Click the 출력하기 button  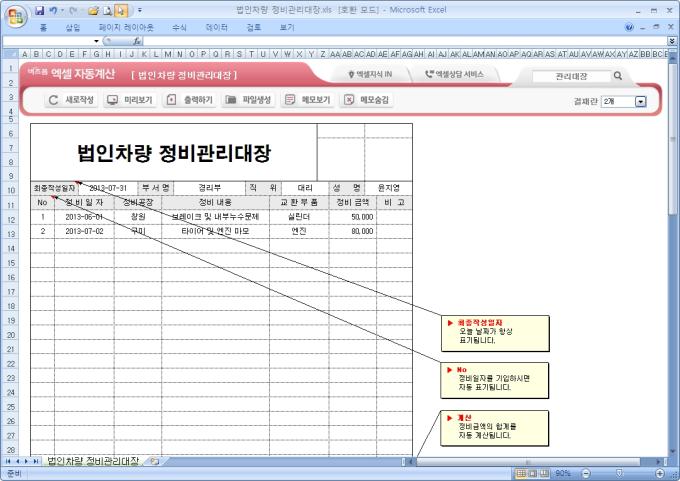coord(190,100)
